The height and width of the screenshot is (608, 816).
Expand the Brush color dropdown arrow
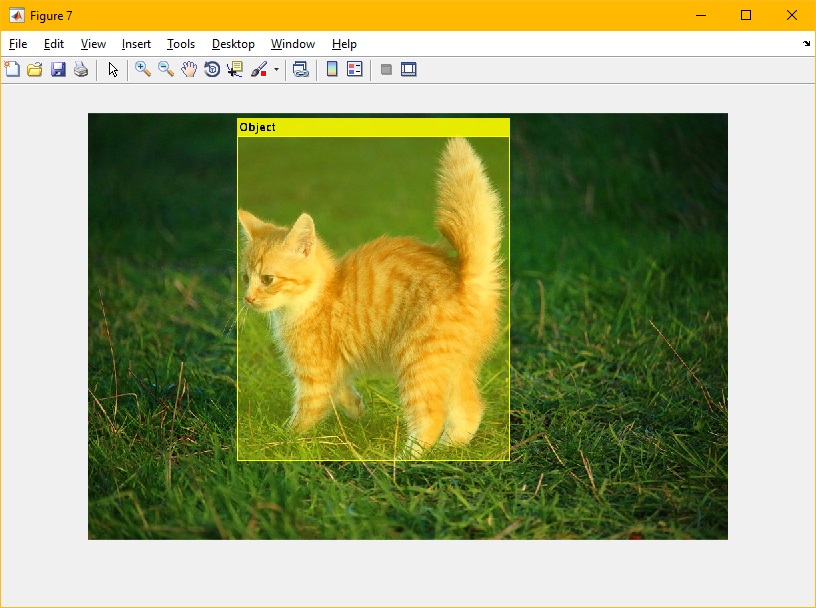276,70
